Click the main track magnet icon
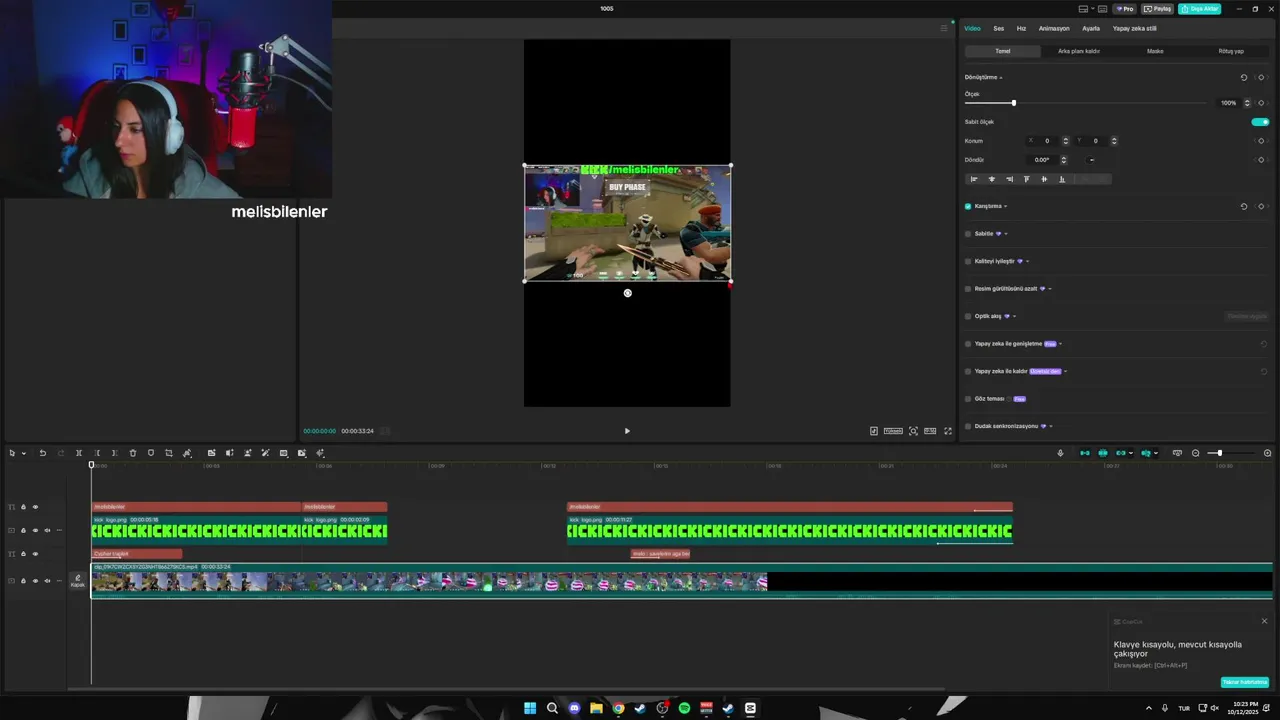This screenshot has height=720, width=1280. (x=1084, y=453)
